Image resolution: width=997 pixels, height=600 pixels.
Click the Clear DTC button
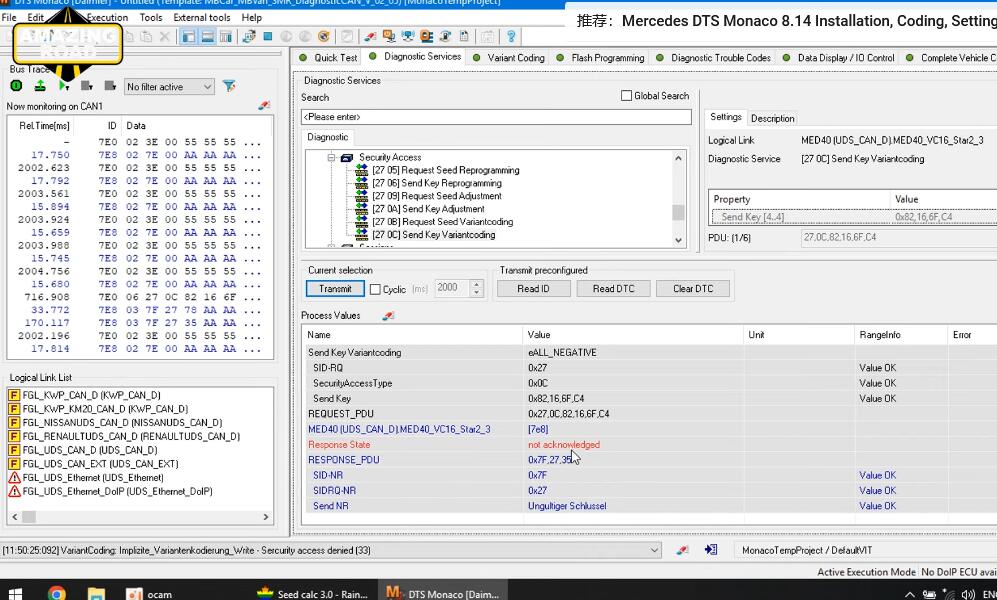(693, 289)
